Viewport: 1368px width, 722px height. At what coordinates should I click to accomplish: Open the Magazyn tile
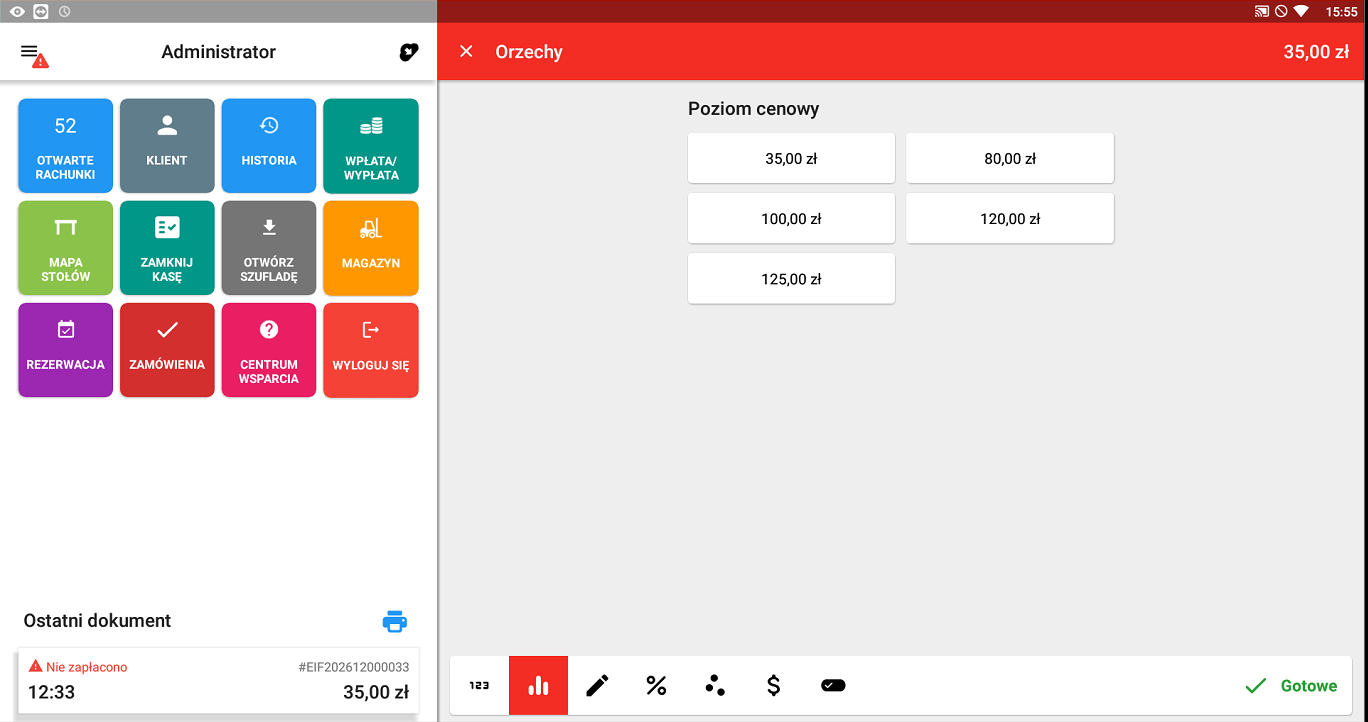371,248
